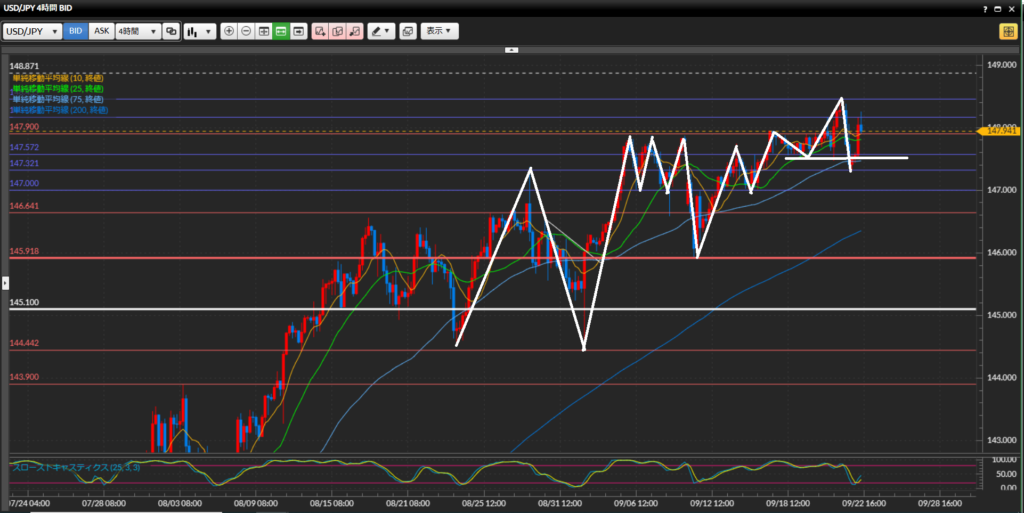Open the 4時間 timeframe dropdown
Viewport: 1024px width, 513px height.
[137, 31]
